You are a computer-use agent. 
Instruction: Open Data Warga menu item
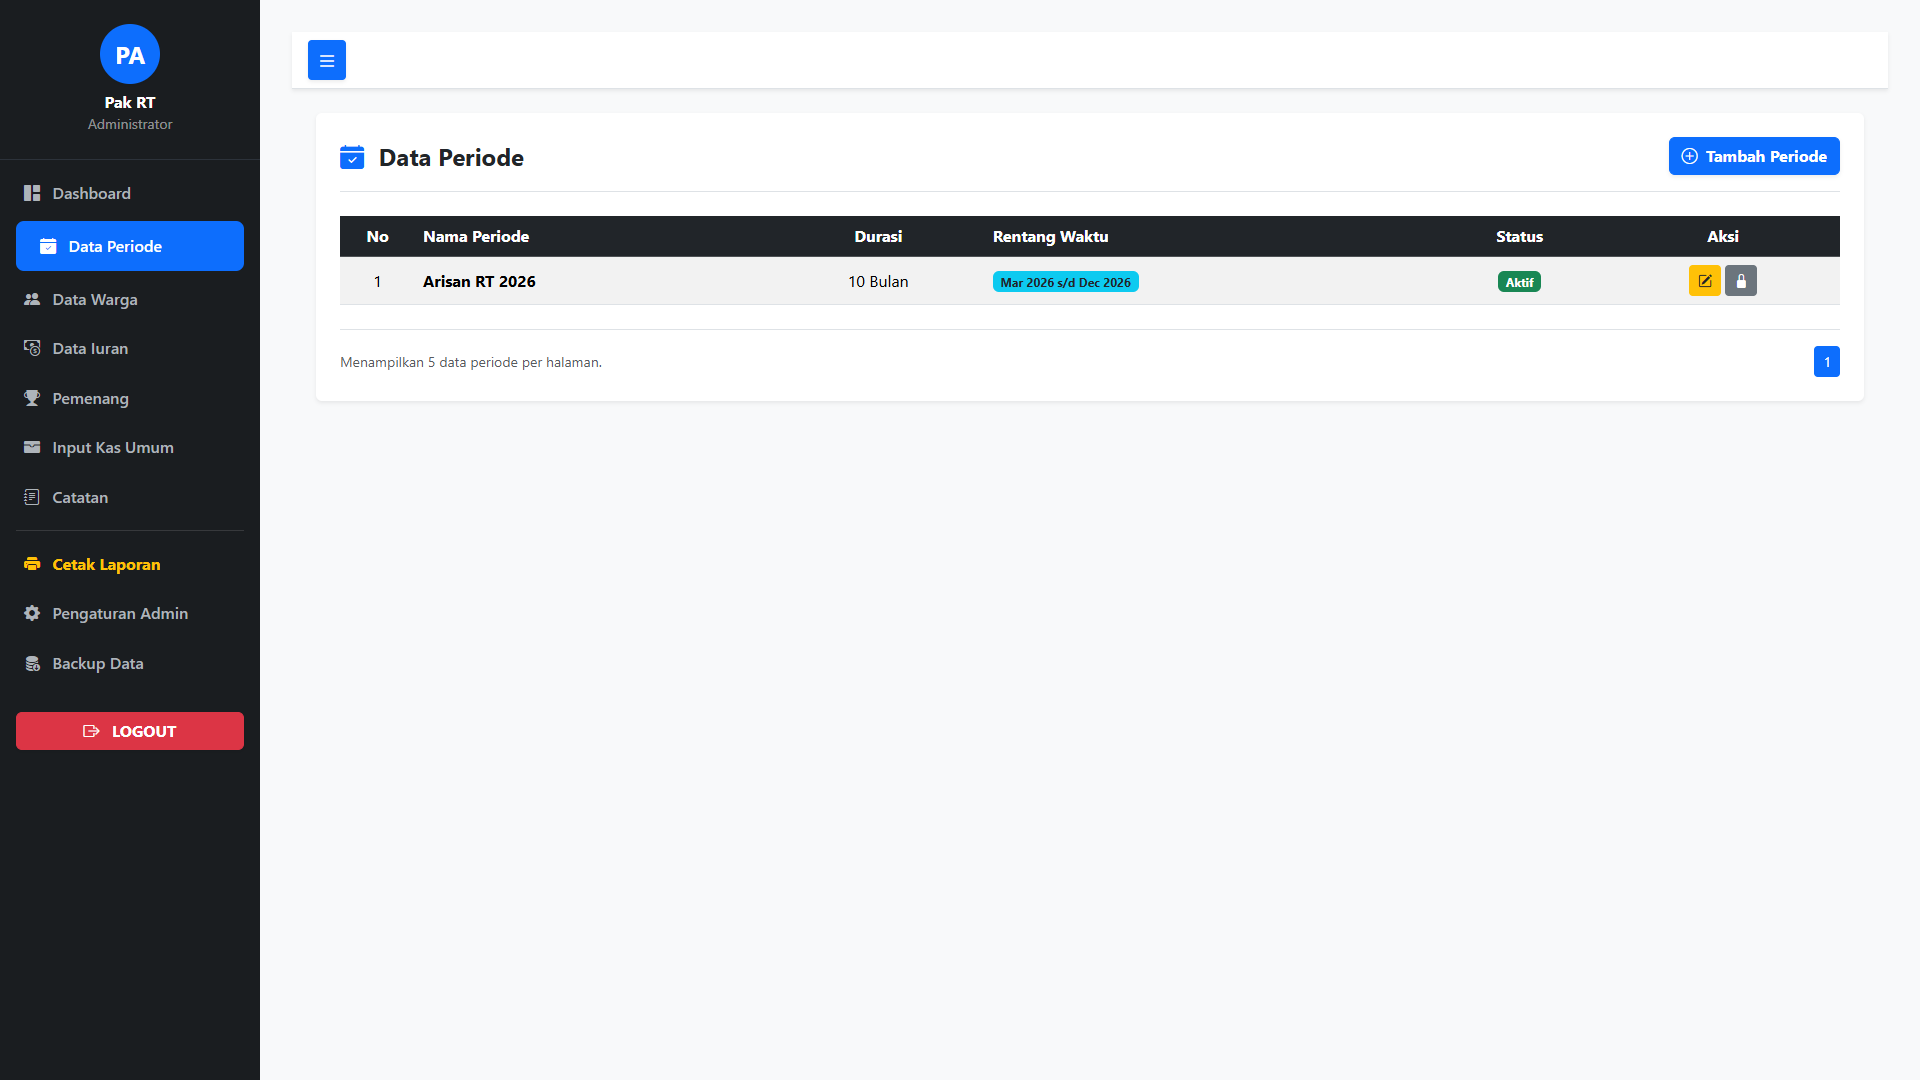95,299
